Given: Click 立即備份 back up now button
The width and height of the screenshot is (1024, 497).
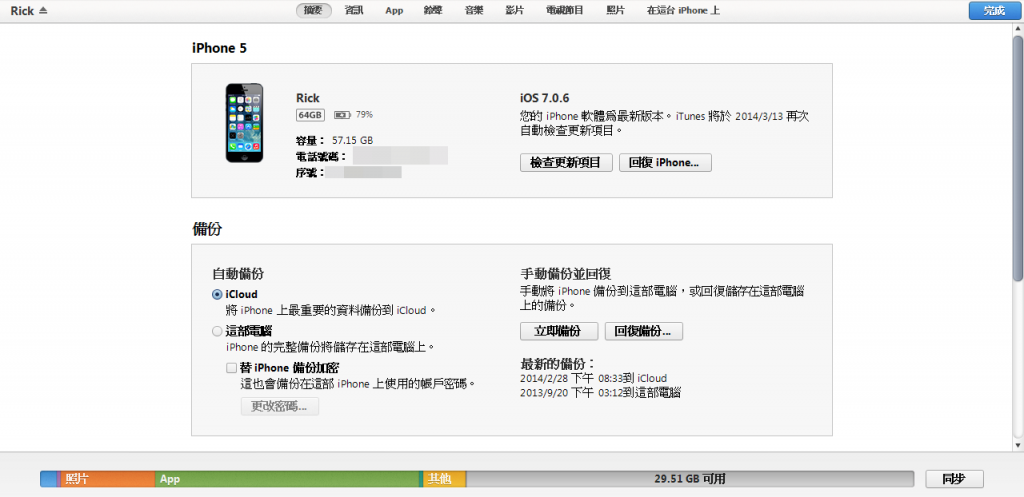Looking at the screenshot, I should (559, 331).
